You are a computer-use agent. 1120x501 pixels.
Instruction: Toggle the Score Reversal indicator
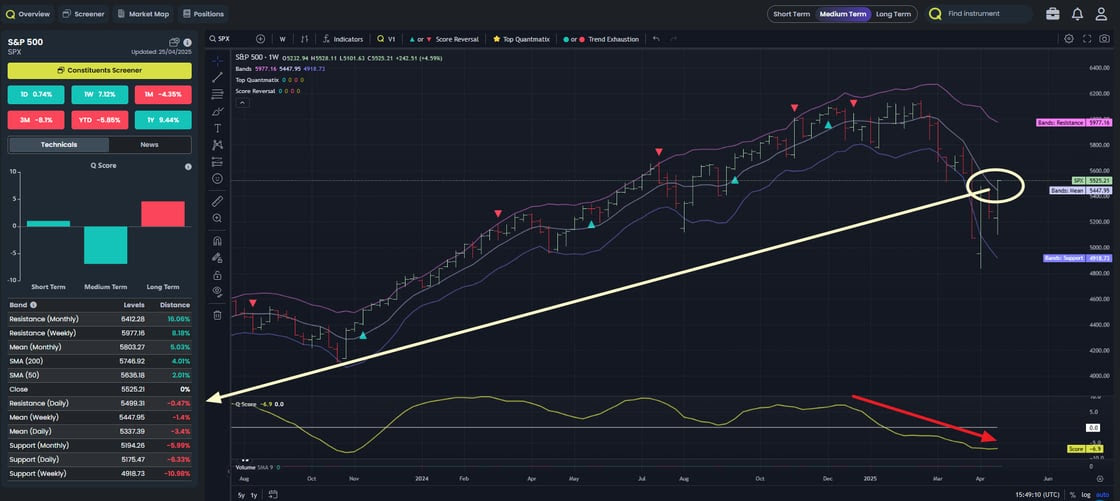coord(443,39)
